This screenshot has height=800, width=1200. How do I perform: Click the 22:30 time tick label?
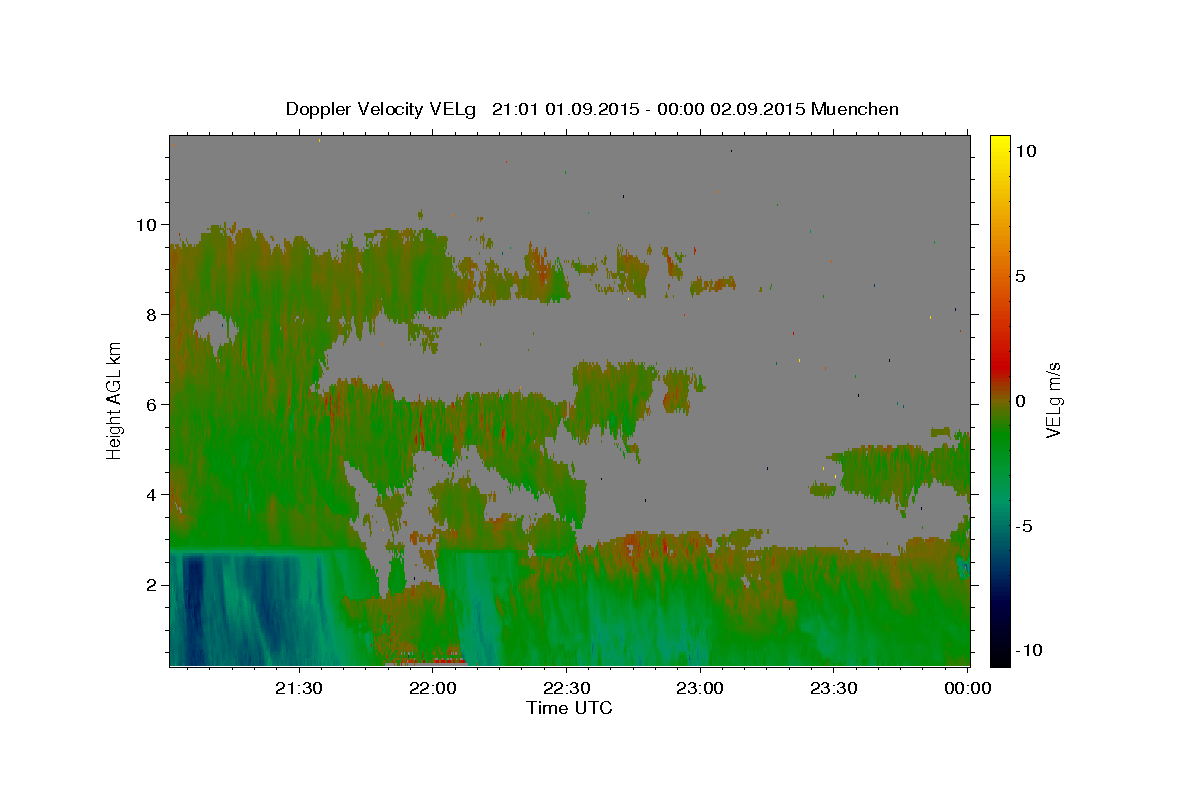[x=566, y=688]
